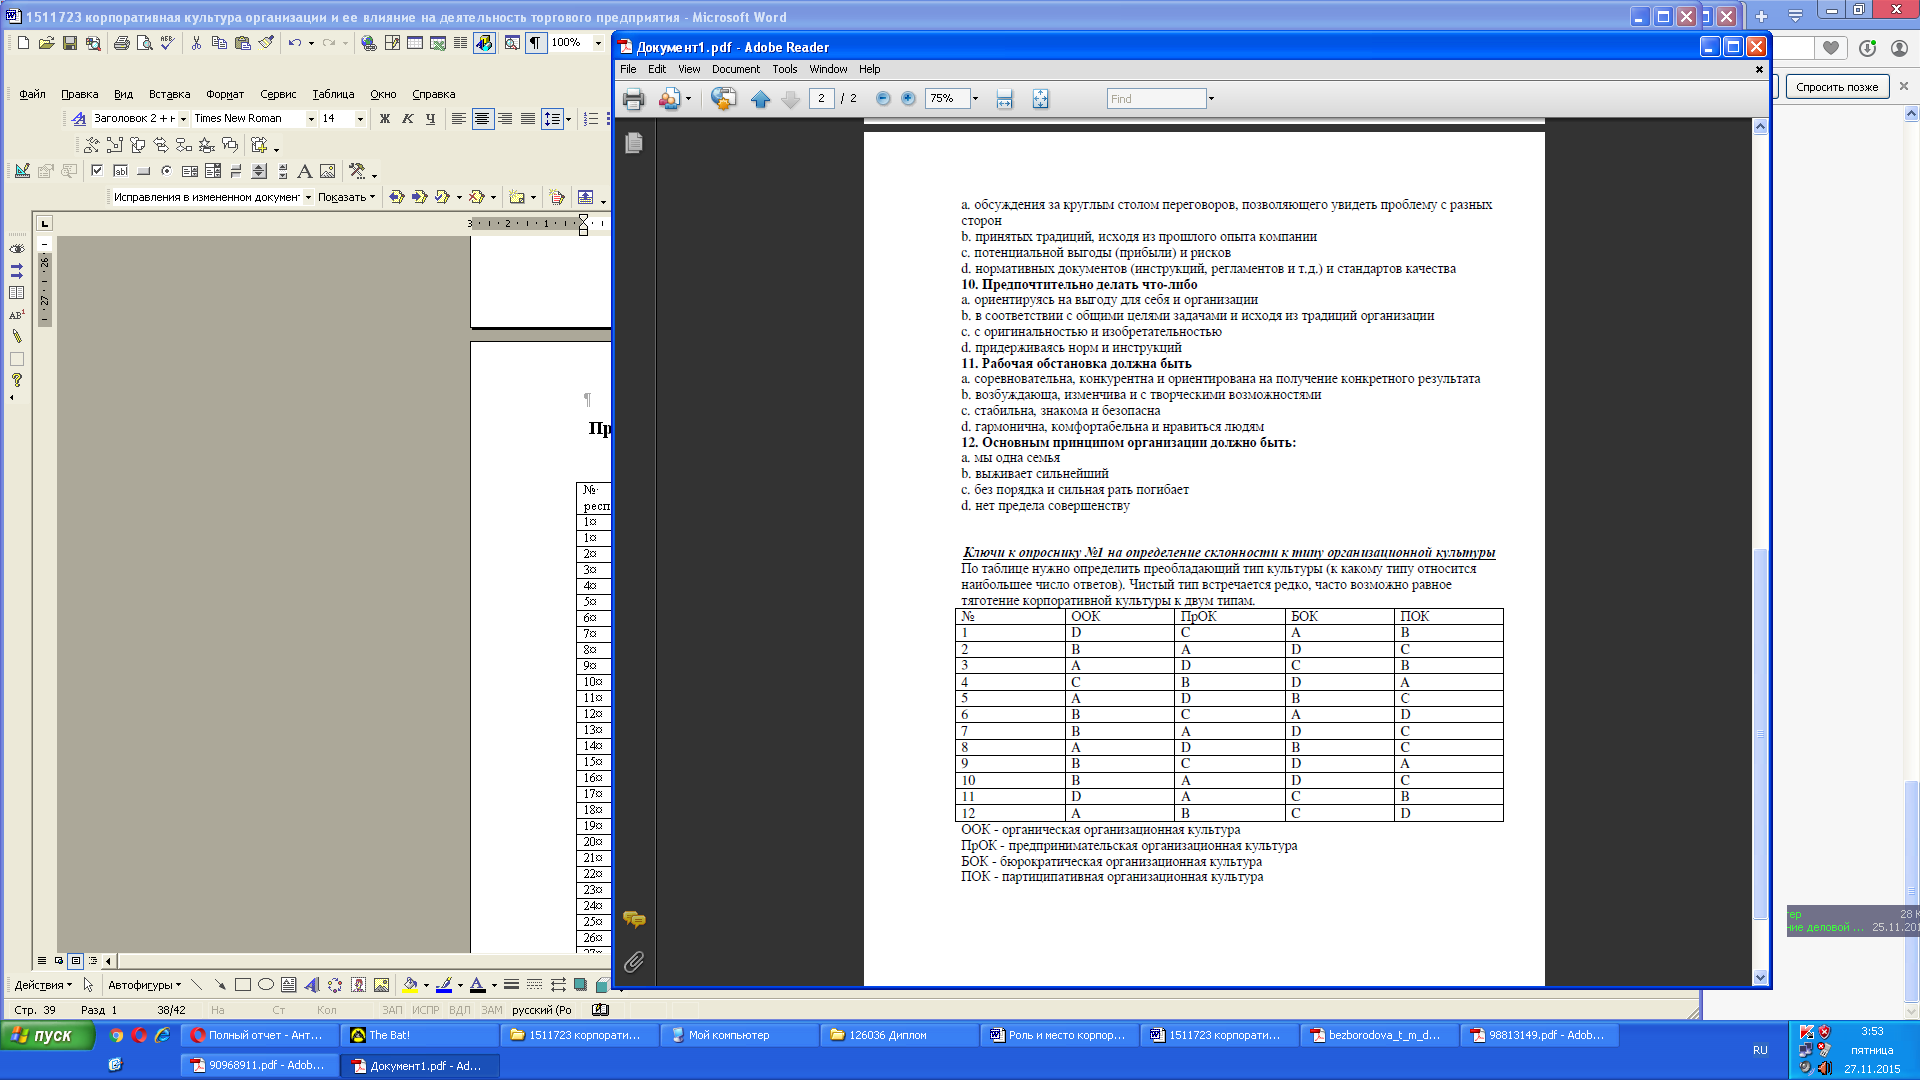Toggle underline formatting (Ч)

tap(431, 119)
